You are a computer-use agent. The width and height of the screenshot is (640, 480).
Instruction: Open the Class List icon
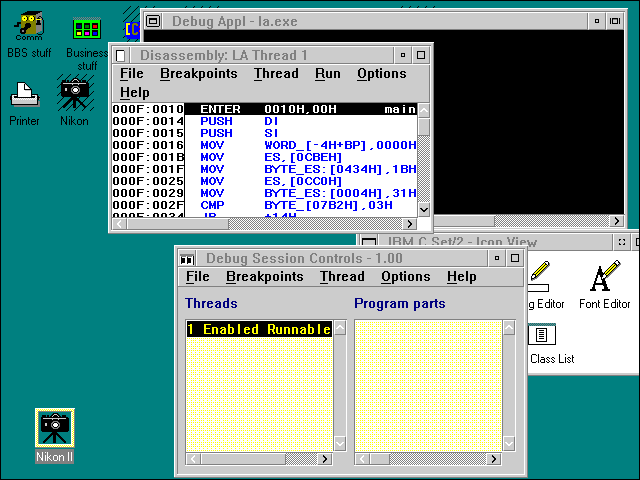pos(543,335)
